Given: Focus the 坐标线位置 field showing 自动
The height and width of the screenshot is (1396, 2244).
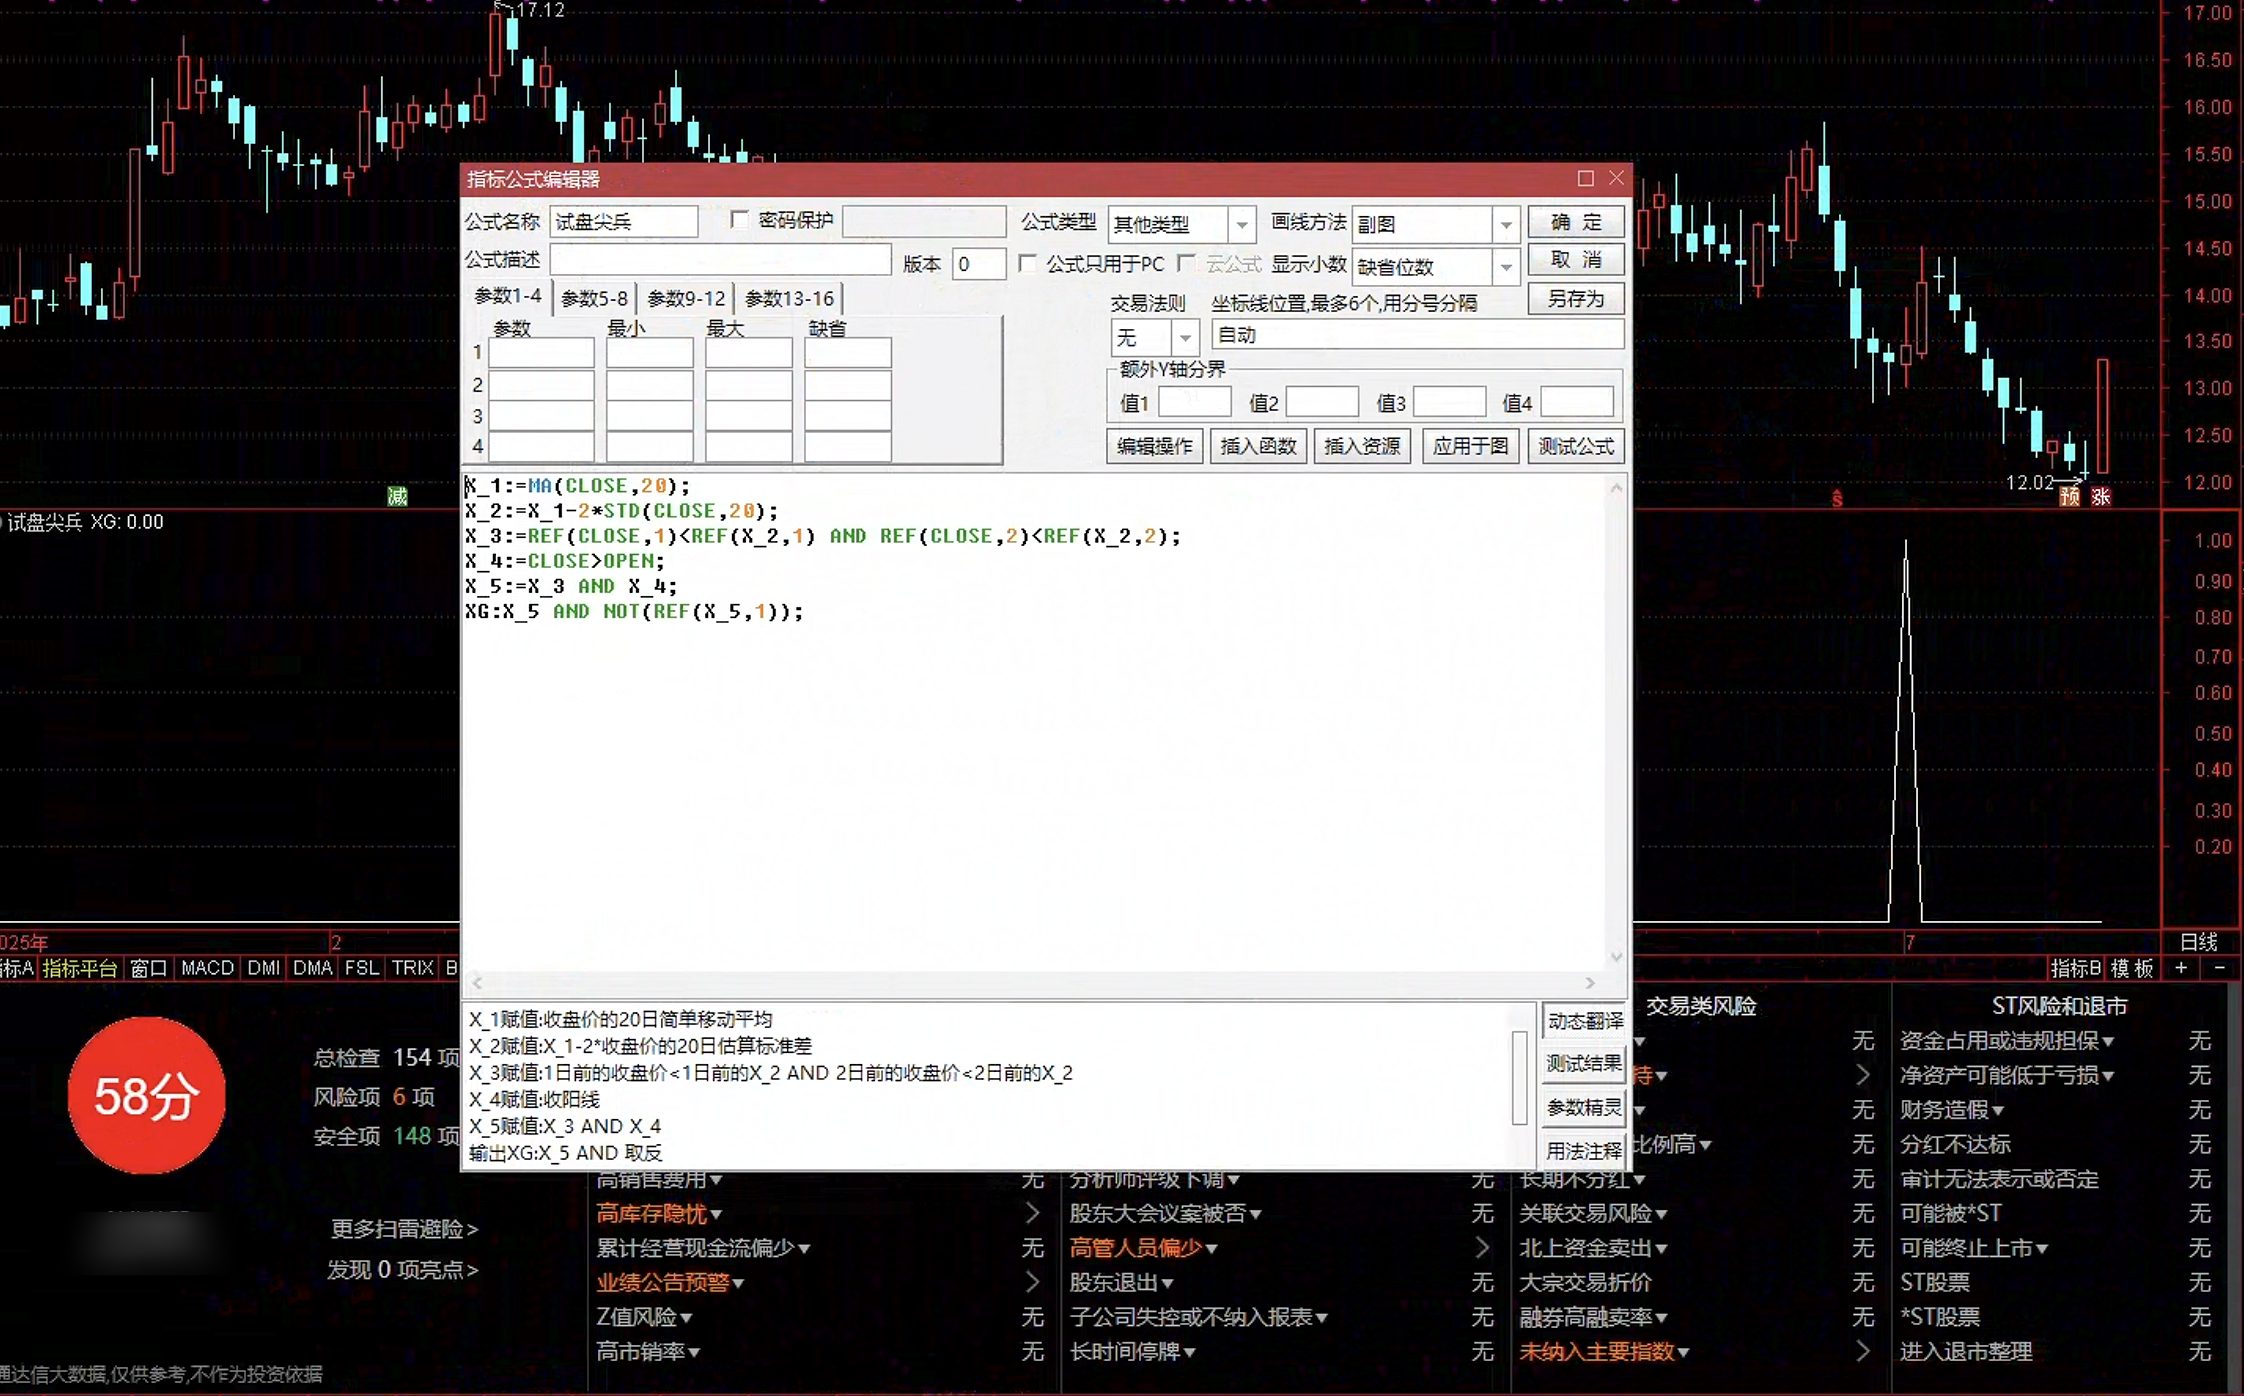Looking at the screenshot, I should coord(1417,335).
